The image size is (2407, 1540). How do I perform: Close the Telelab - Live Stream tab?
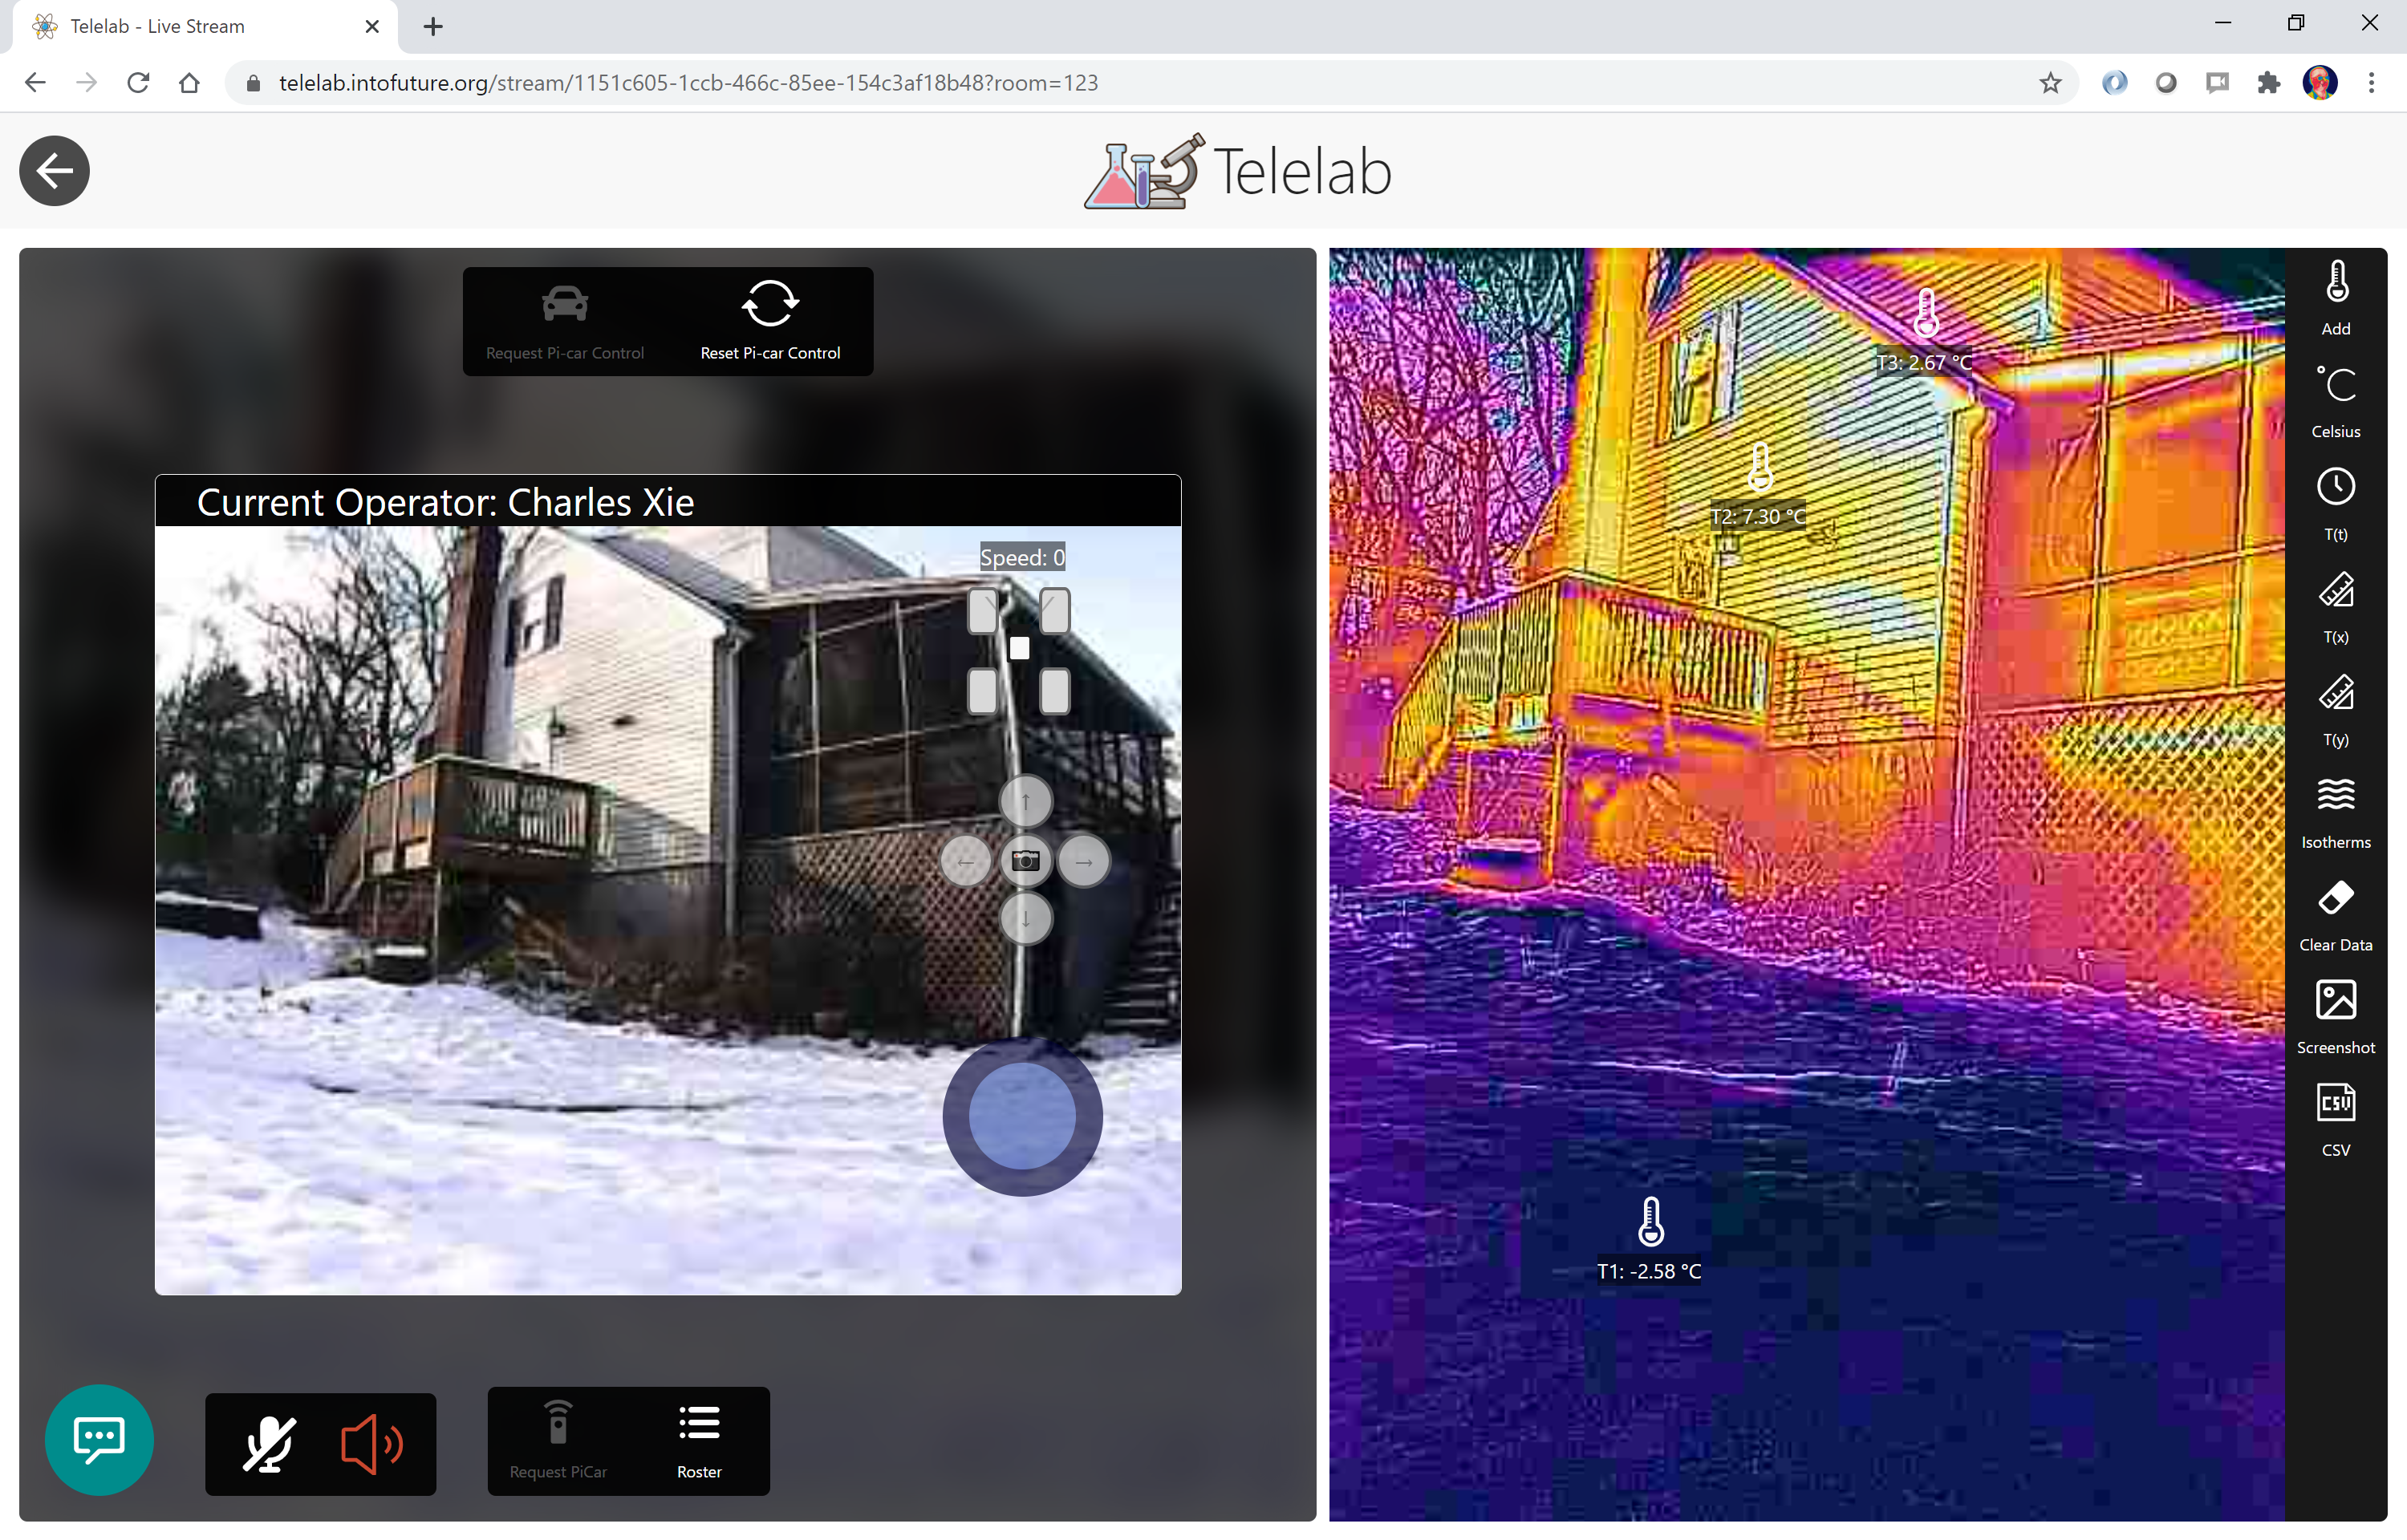(372, 26)
